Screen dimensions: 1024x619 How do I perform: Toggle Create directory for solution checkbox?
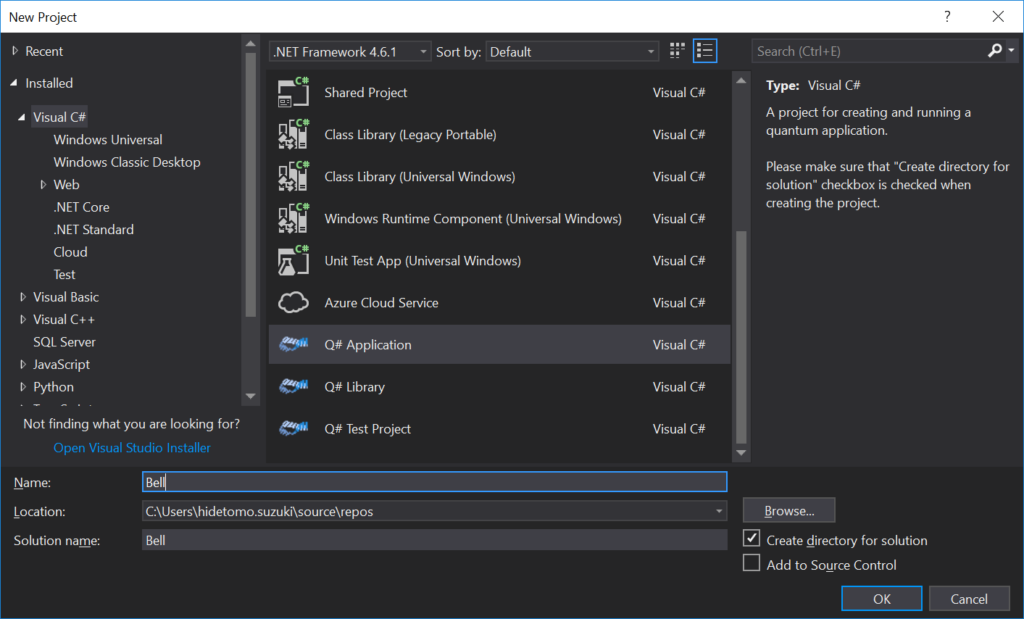coord(752,538)
